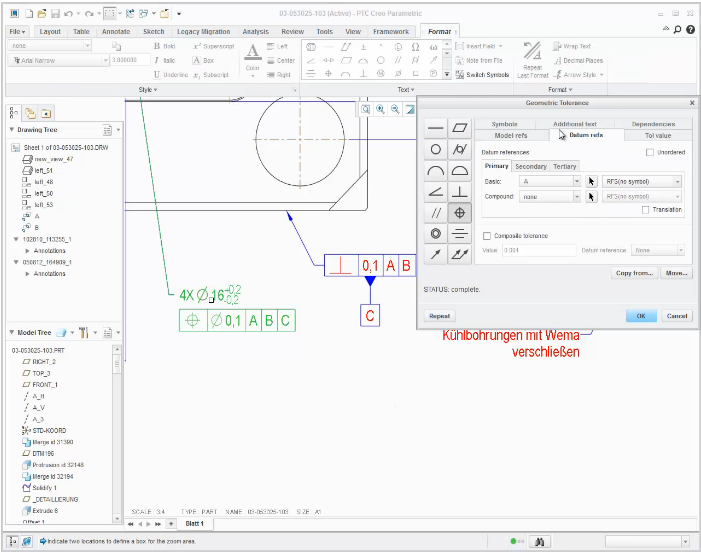
Task: Select the Position tolerance symbol
Action: (x=460, y=212)
